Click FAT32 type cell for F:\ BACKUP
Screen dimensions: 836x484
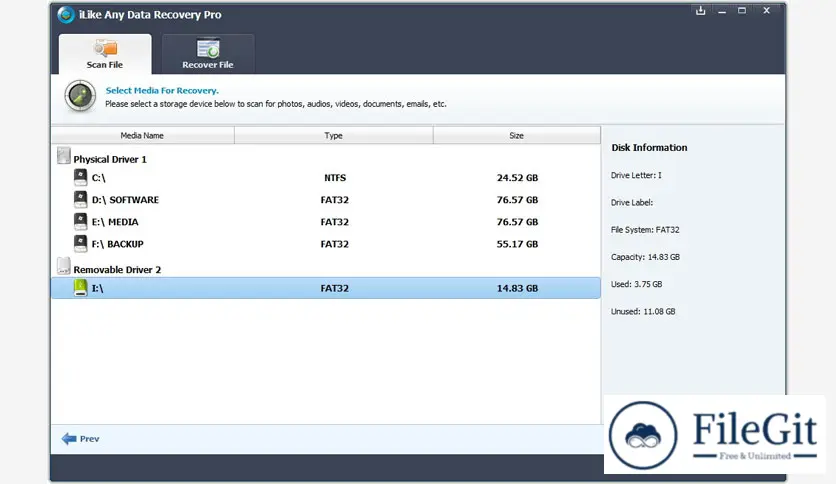tap(335, 244)
